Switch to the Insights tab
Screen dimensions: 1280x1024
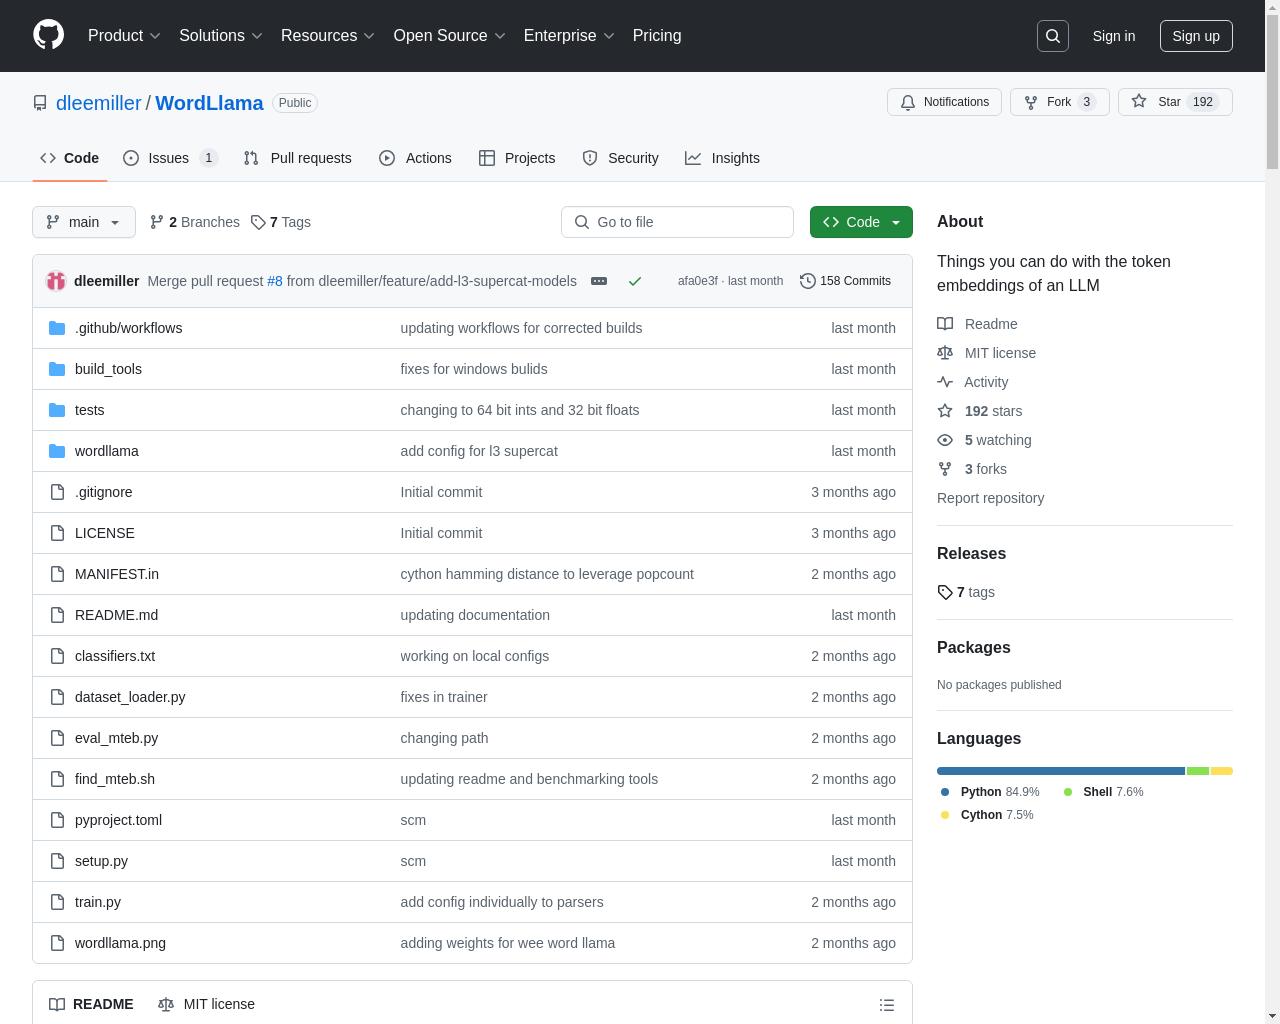[722, 158]
